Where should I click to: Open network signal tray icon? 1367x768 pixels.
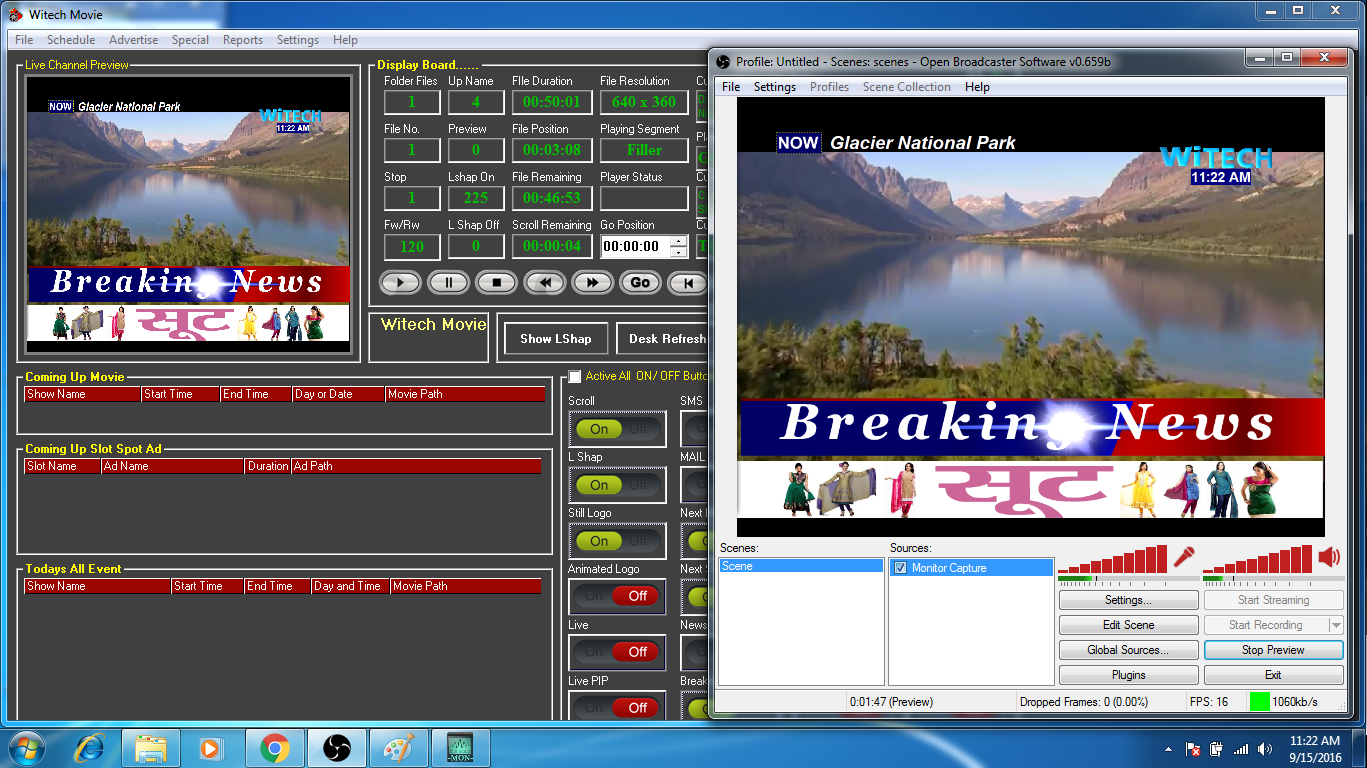tap(1241, 749)
